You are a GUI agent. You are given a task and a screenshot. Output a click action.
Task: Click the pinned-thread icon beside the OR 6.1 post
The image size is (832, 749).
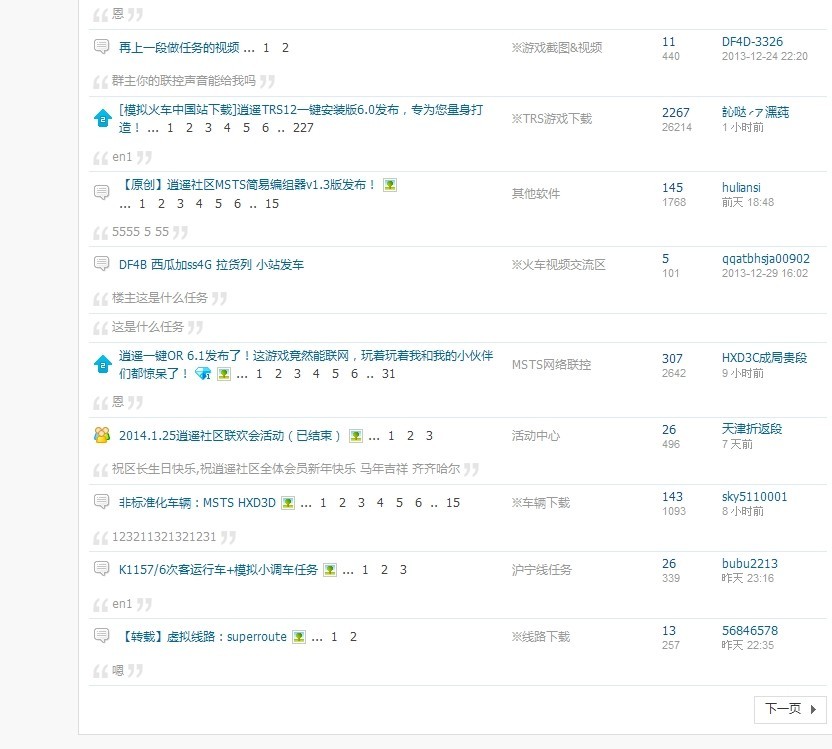[102, 364]
